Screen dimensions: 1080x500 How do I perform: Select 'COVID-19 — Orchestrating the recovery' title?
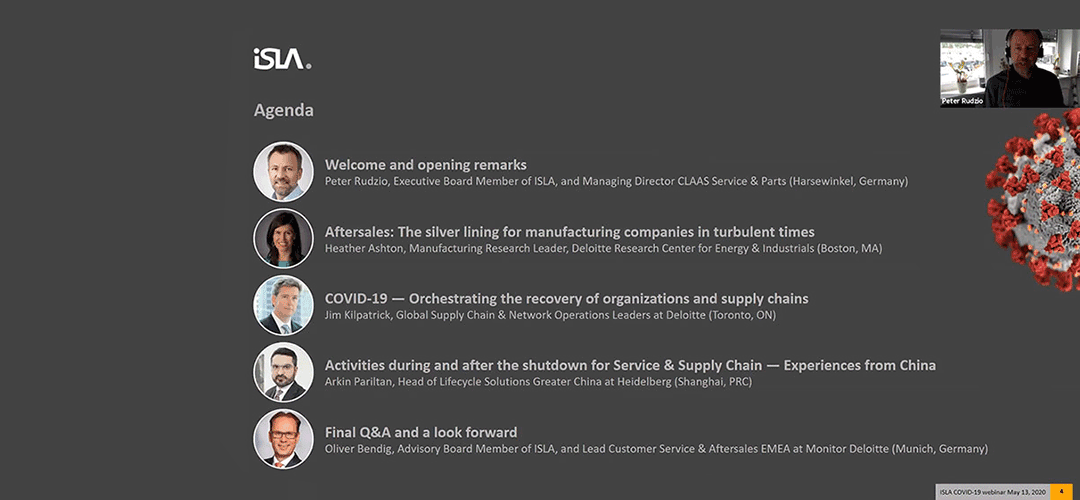[x=566, y=299]
